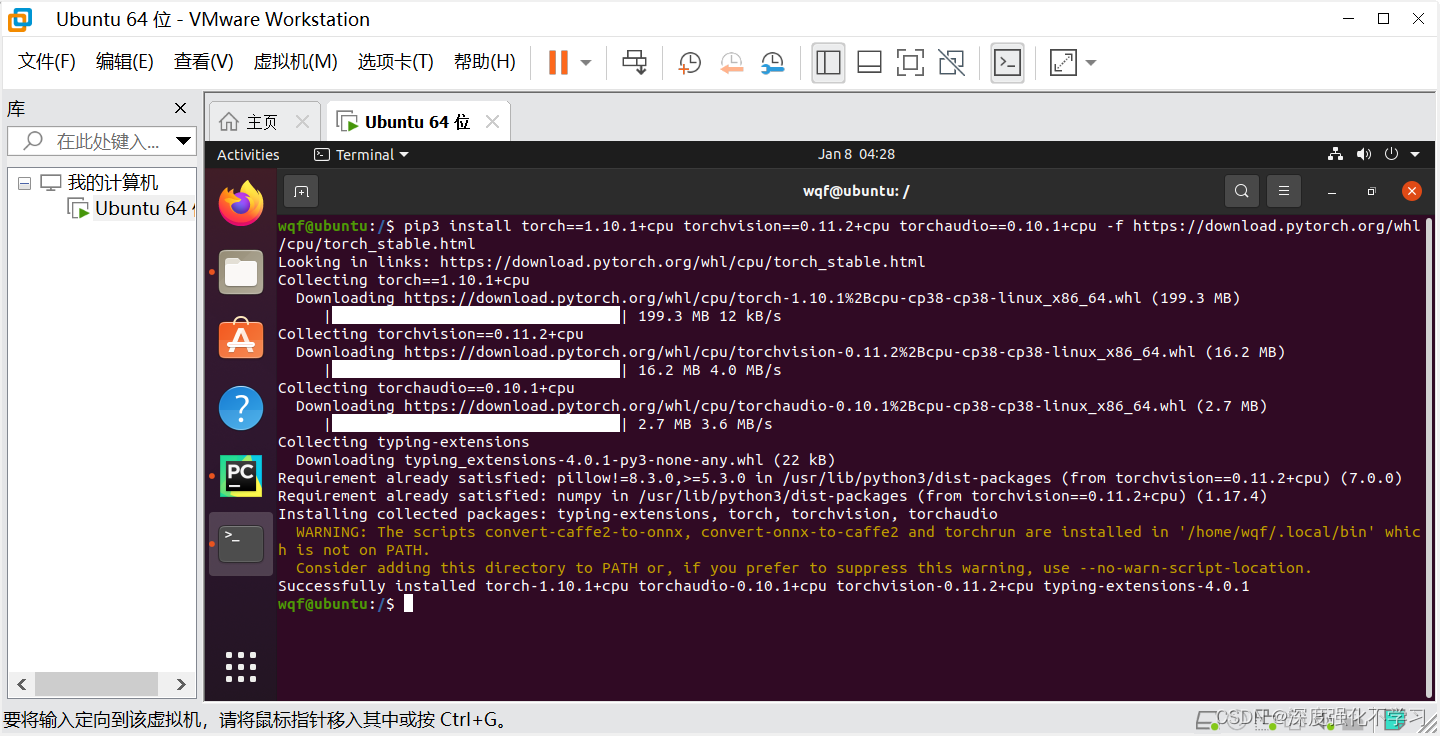
Task: Launch PyCharm from the dock
Action: (x=241, y=476)
